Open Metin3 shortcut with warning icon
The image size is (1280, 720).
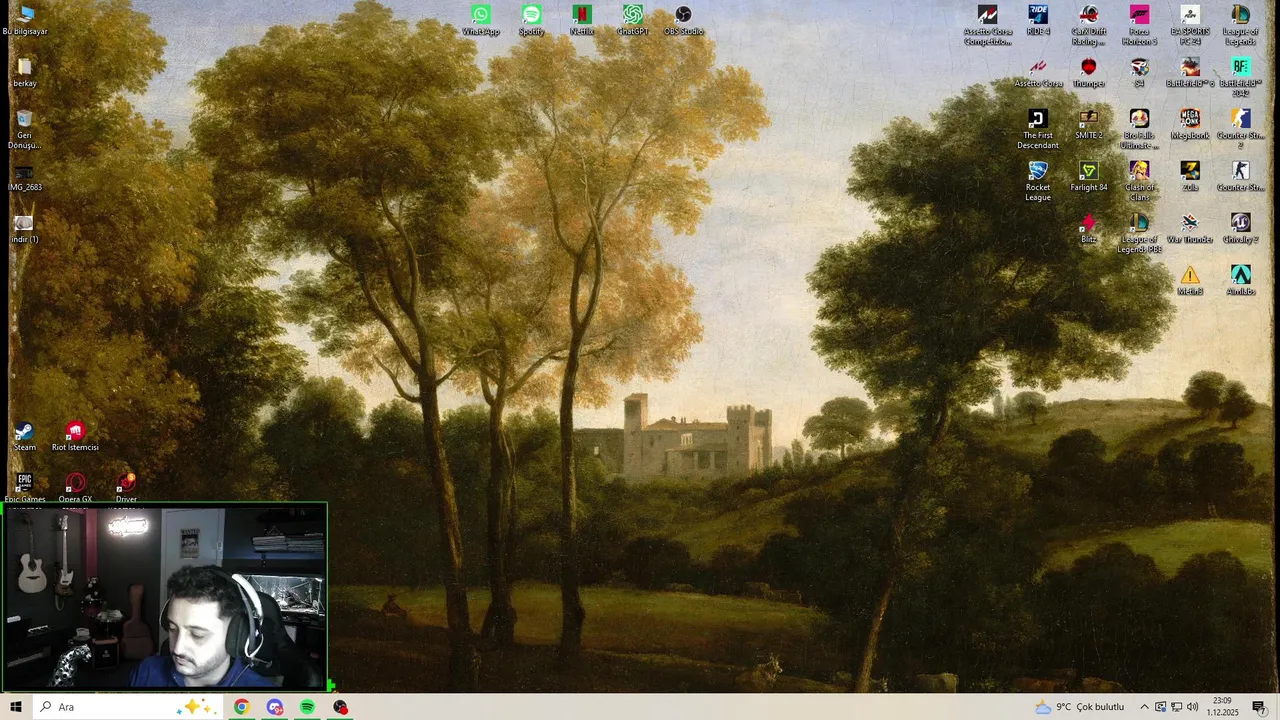click(x=1189, y=281)
